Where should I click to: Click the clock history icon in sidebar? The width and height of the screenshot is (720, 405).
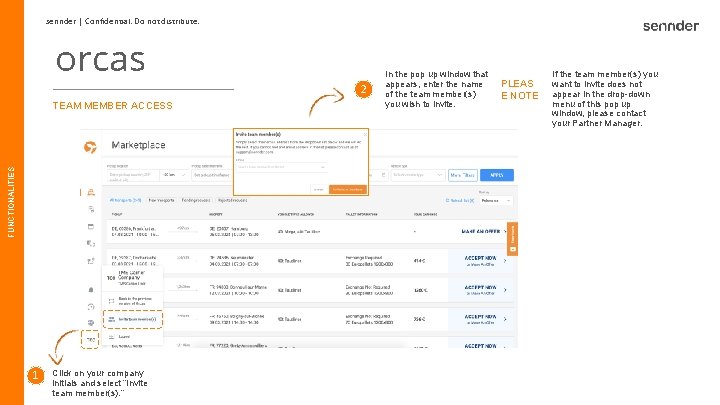click(90, 306)
